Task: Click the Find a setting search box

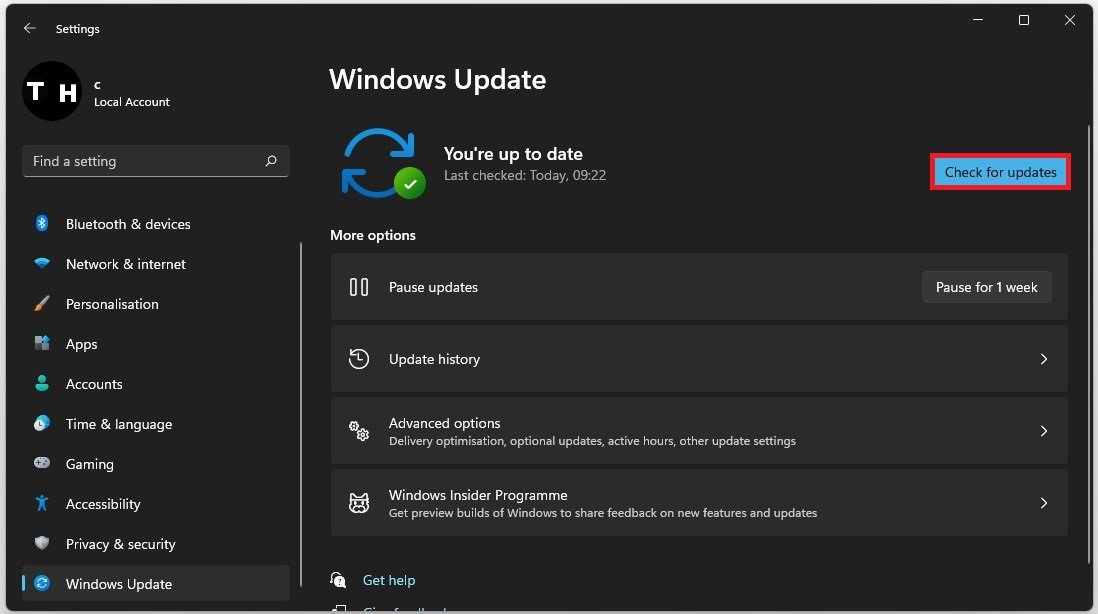Action: click(145, 161)
